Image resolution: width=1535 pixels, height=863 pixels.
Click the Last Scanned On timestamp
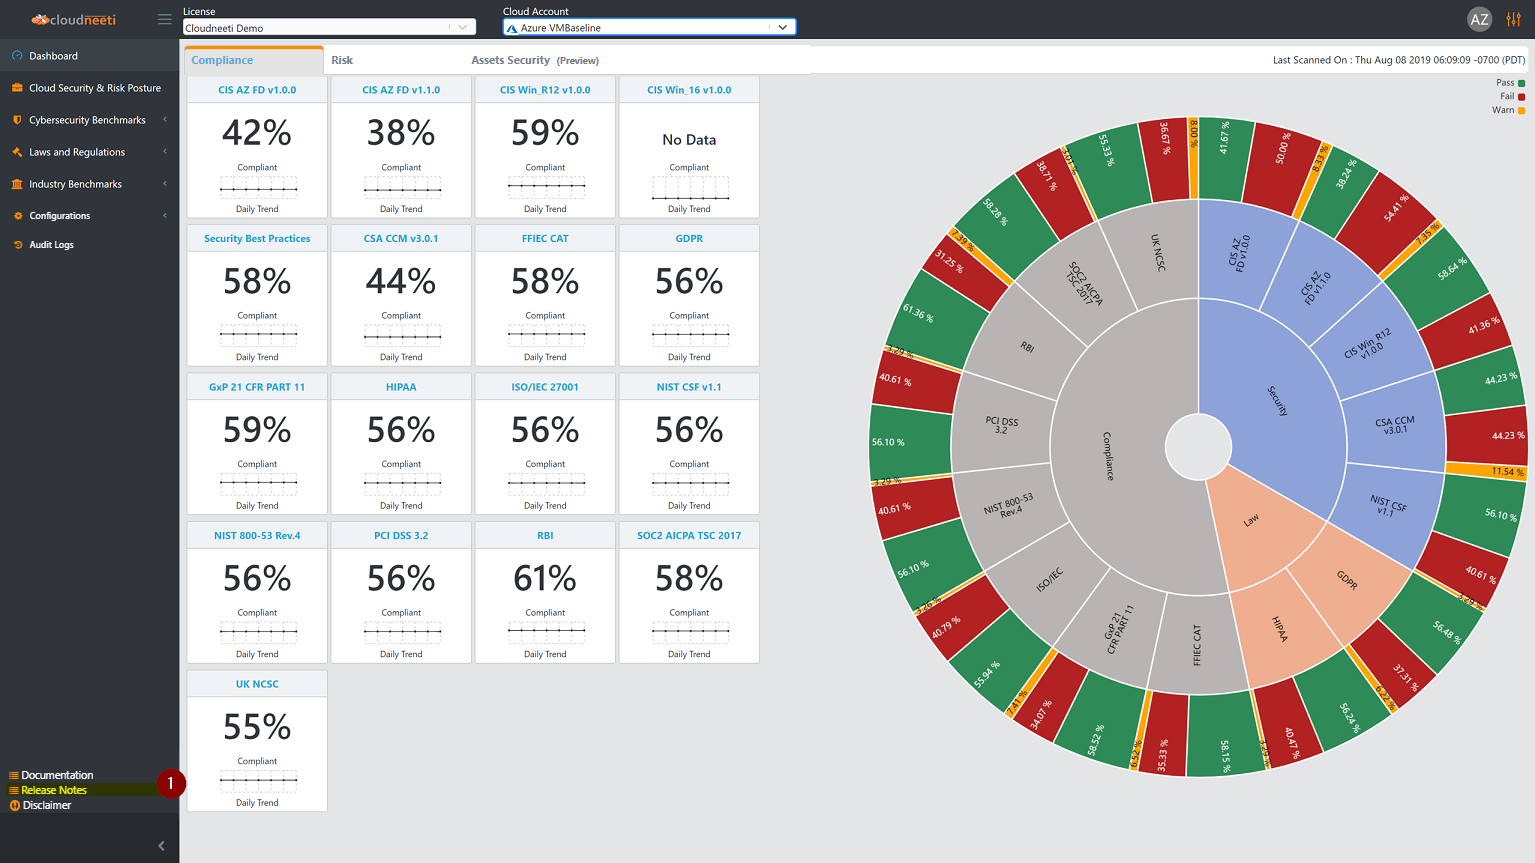coord(1398,60)
